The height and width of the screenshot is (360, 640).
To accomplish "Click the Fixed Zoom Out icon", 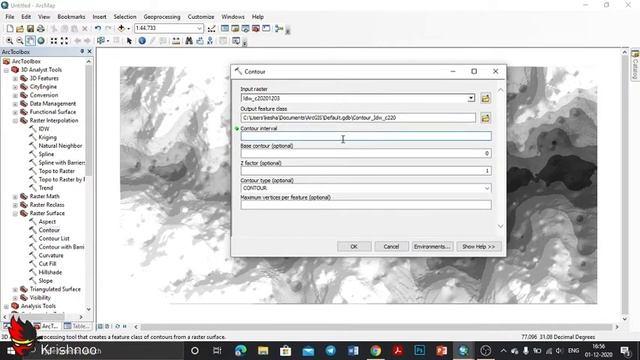I will (64, 41).
